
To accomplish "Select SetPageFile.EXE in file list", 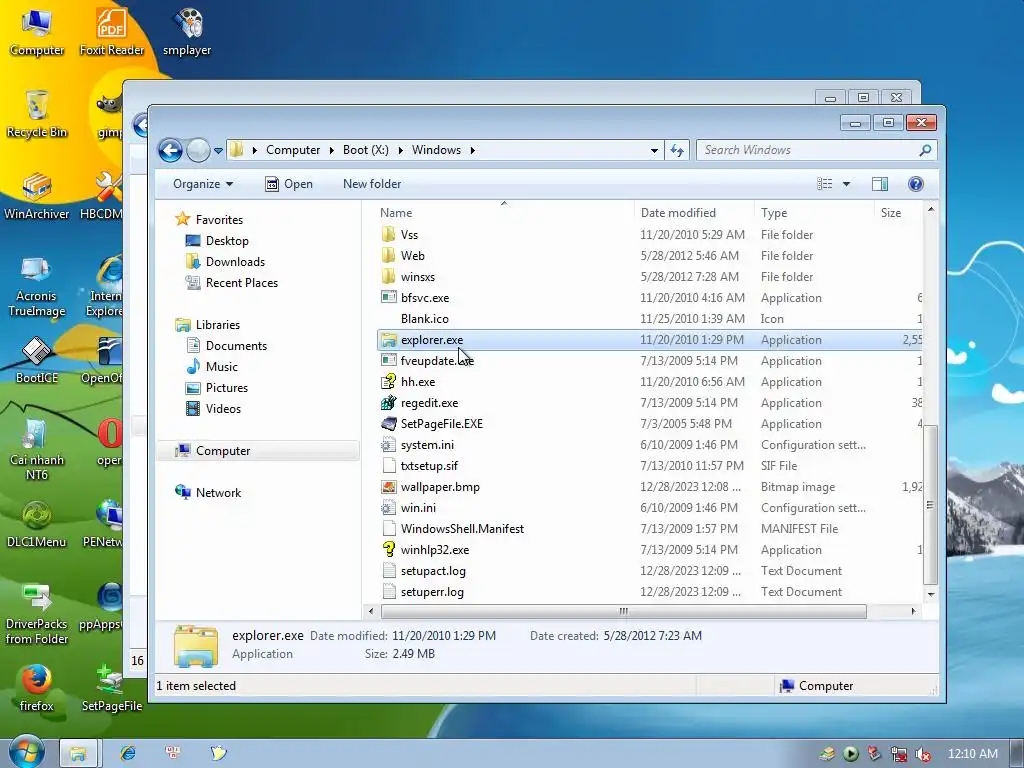I will tap(441, 424).
